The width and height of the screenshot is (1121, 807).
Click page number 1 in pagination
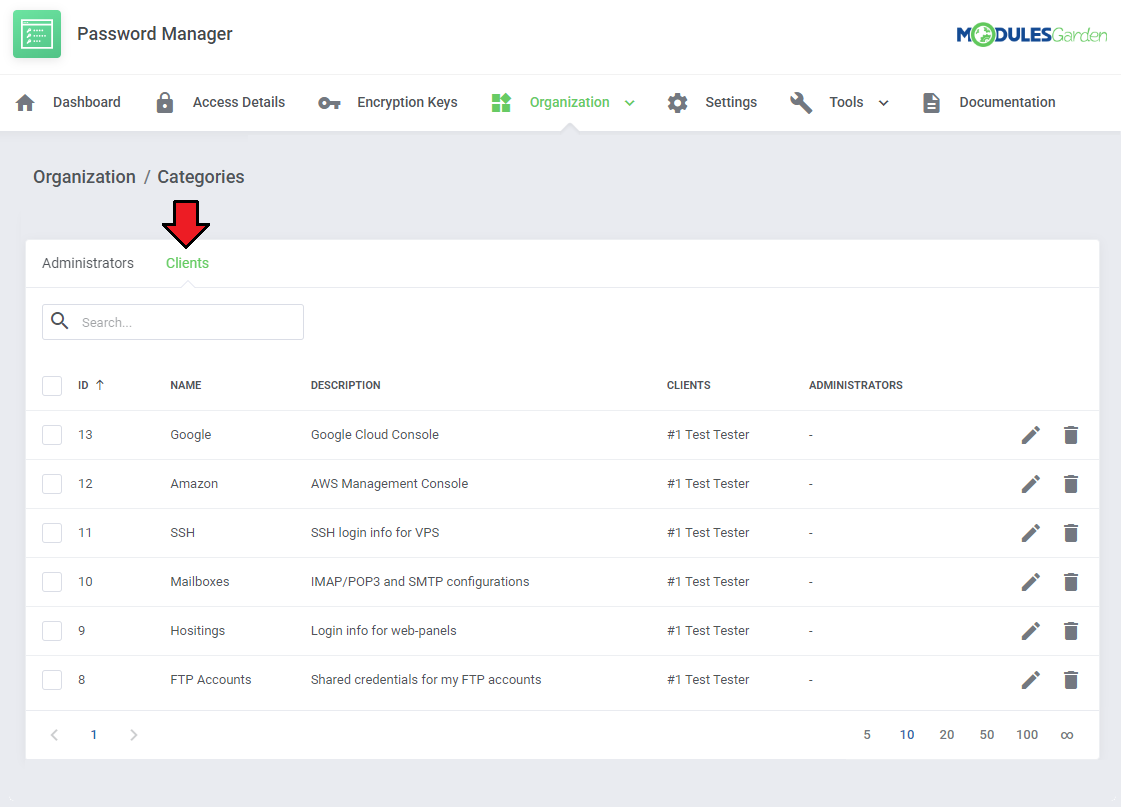coord(94,735)
